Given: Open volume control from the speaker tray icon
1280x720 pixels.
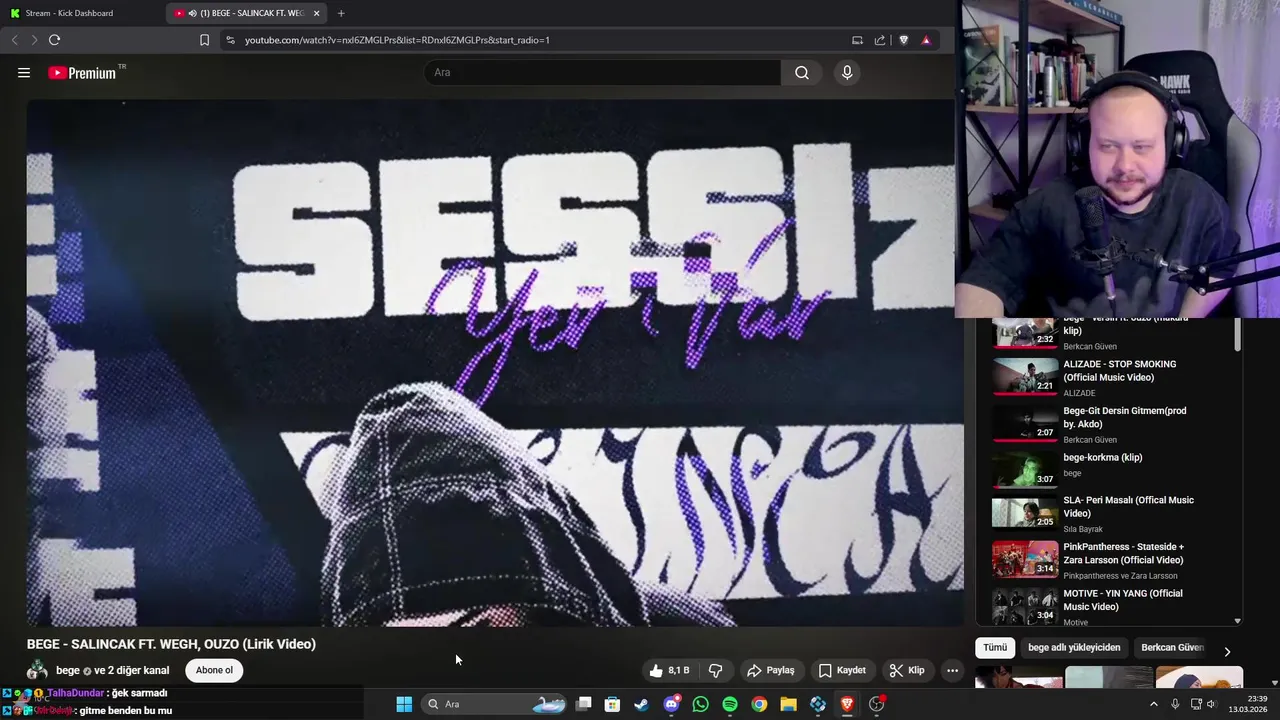Looking at the screenshot, I should pyautogui.click(x=1211, y=704).
